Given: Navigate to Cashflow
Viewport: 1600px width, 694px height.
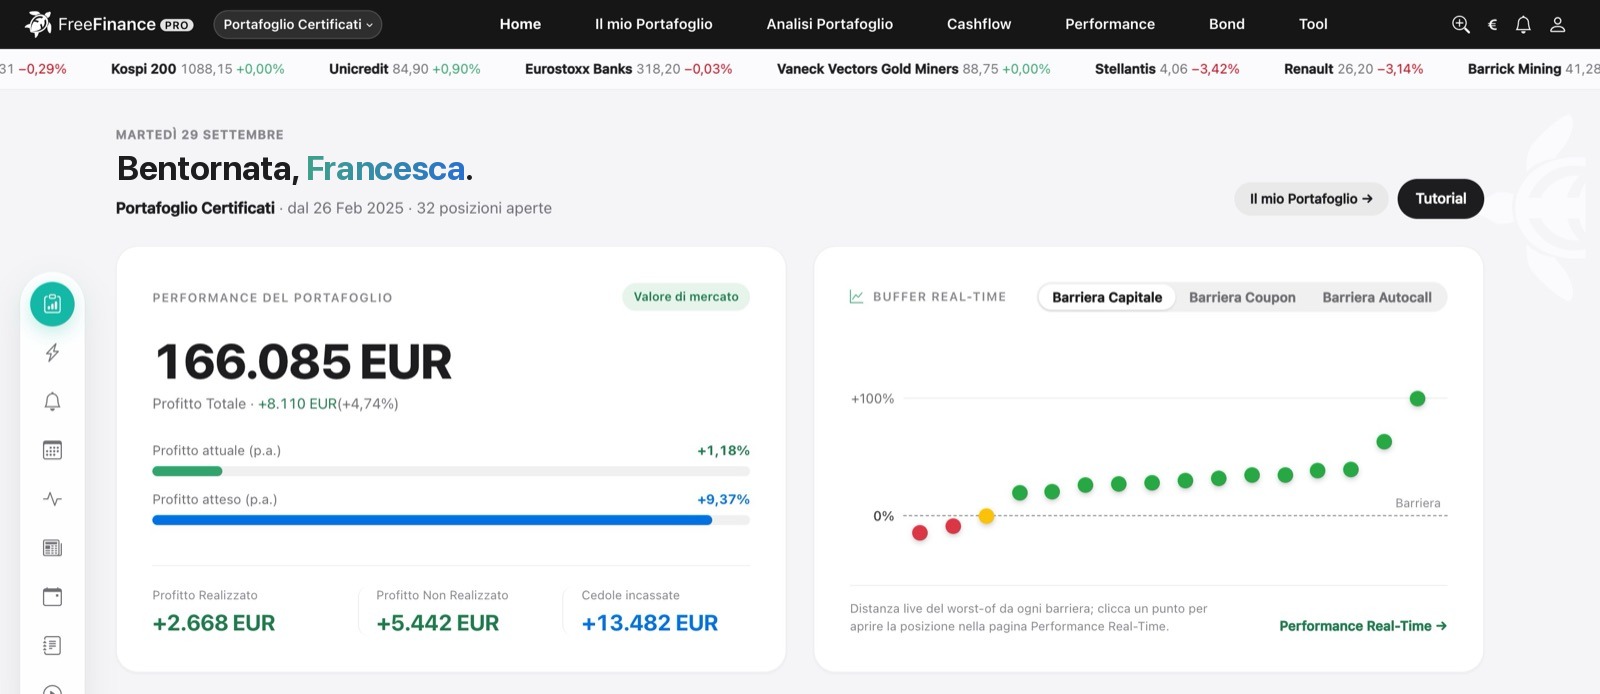Looking at the screenshot, I should [x=979, y=24].
